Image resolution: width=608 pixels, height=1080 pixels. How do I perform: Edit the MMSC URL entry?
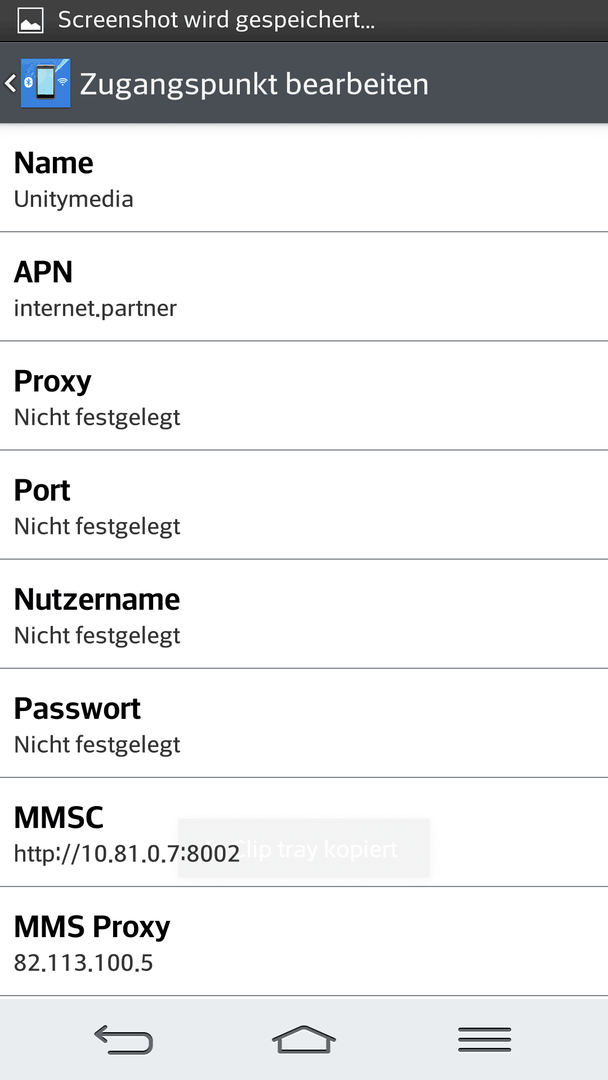click(x=304, y=832)
